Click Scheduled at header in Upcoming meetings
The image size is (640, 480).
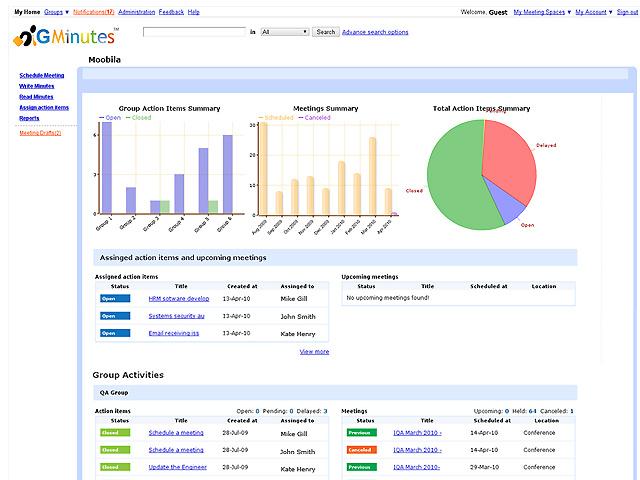click(489, 286)
